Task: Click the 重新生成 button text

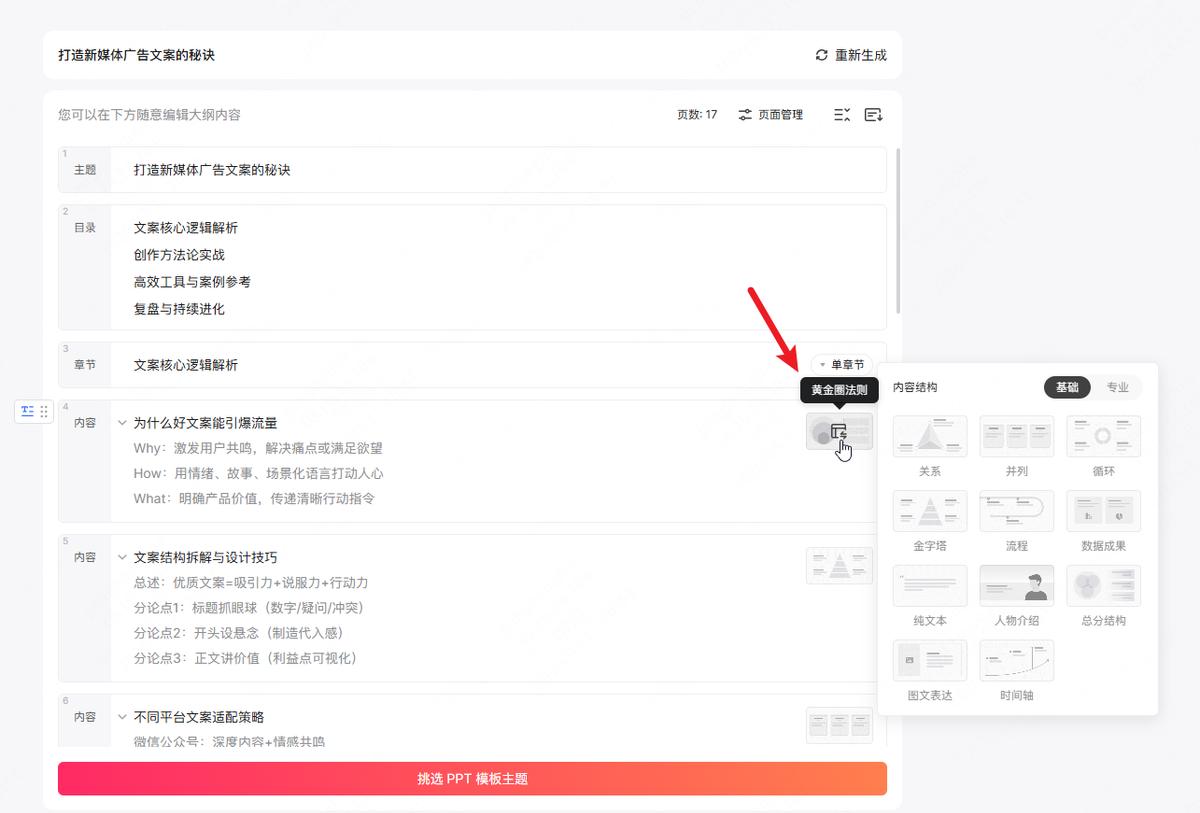Action: click(861, 55)
